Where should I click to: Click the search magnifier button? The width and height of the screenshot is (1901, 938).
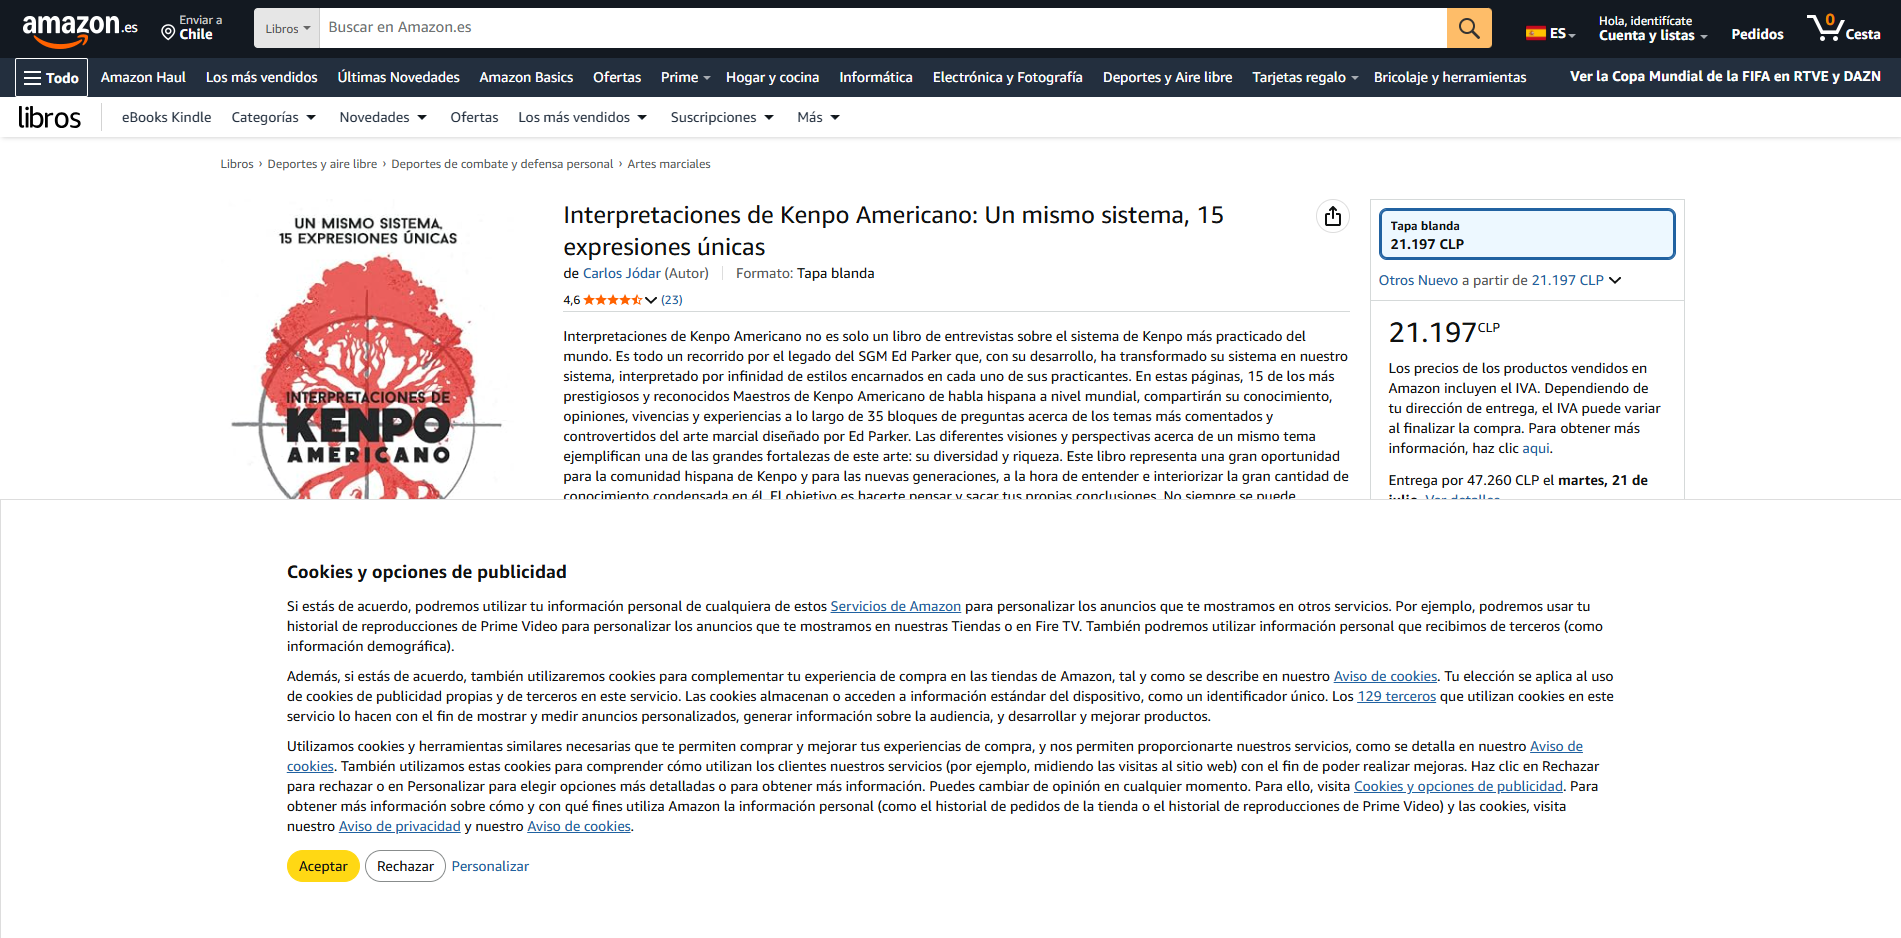tap(1468, 28)
